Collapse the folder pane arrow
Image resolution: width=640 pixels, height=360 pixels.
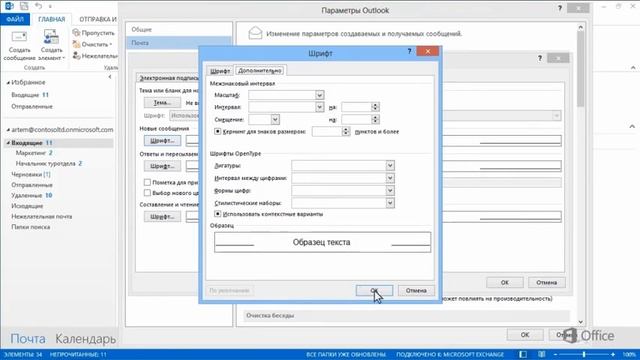pos(110,76)
